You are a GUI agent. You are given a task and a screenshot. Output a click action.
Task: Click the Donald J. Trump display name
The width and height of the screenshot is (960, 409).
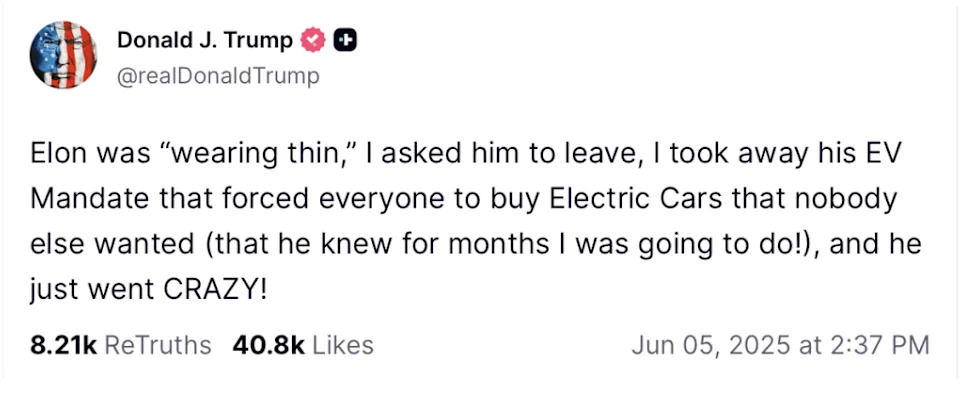tap(205, 40)
